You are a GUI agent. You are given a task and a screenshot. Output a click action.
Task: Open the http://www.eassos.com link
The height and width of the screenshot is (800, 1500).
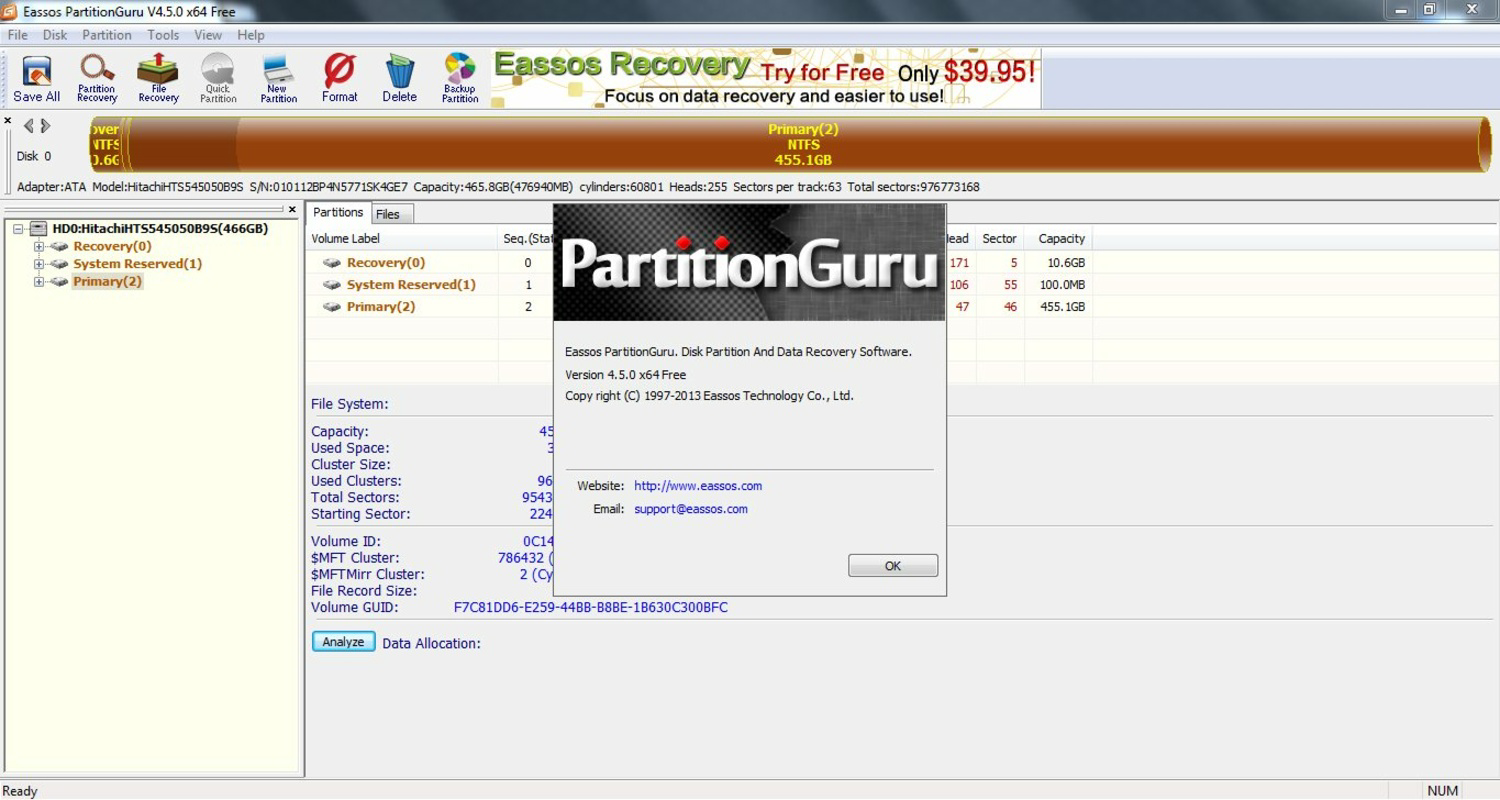(698, 486)
